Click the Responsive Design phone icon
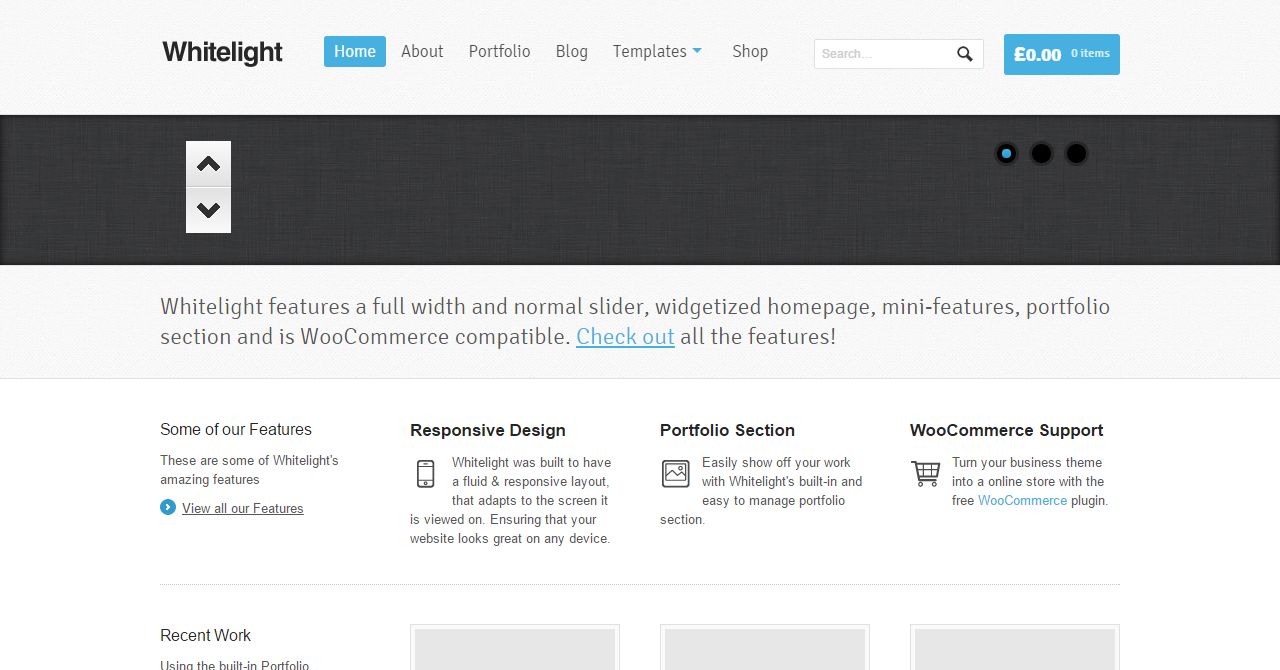Viewport: 1280px width, 670px height. 425,474
